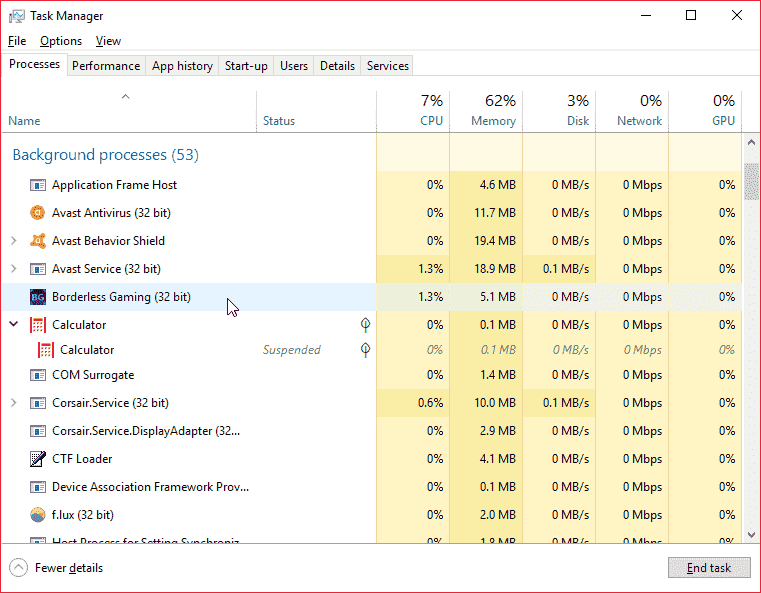Open the File menu
Screen dimensions: 761x593
(x=17, y=41)
